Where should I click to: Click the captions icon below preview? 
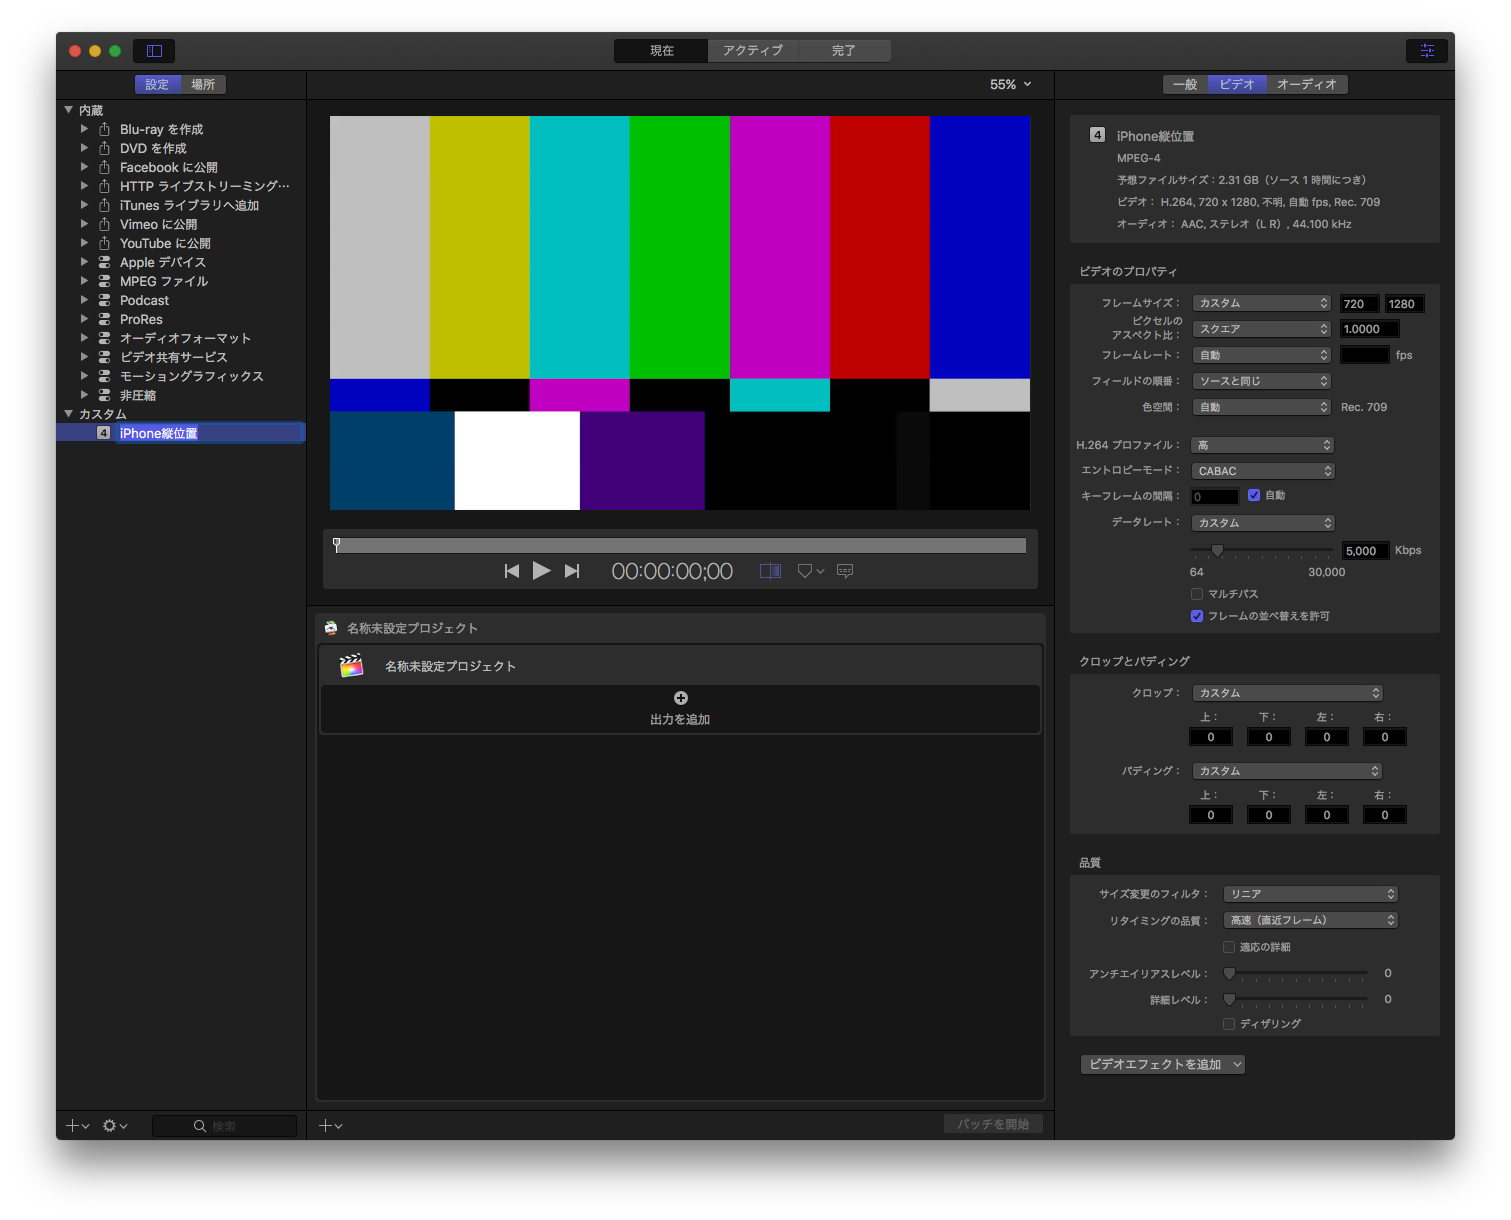click(x=845, y=571)
